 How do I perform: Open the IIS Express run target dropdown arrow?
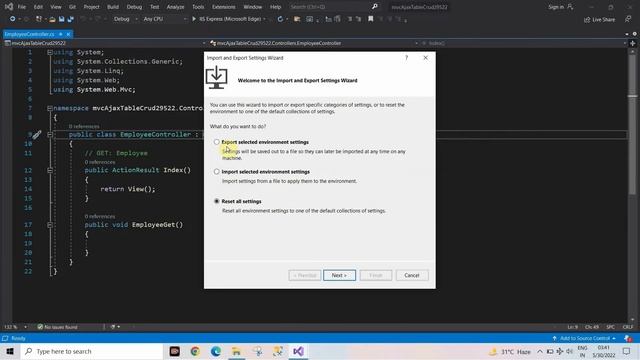click(264, 19)
